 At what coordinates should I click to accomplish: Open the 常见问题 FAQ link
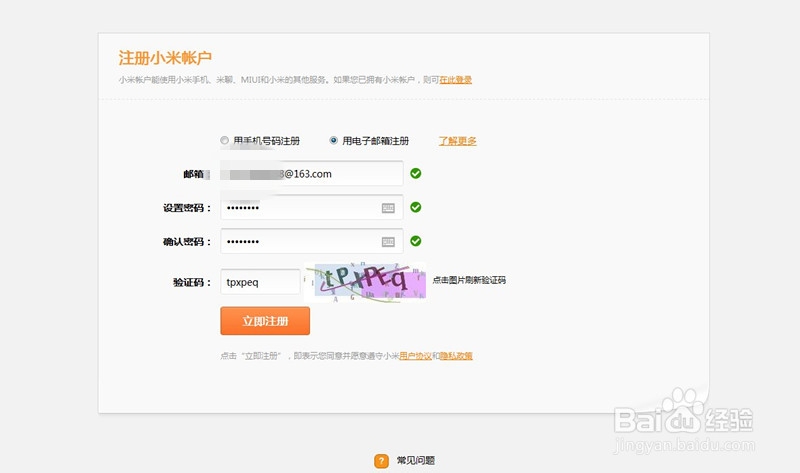[x=416, y=460]
